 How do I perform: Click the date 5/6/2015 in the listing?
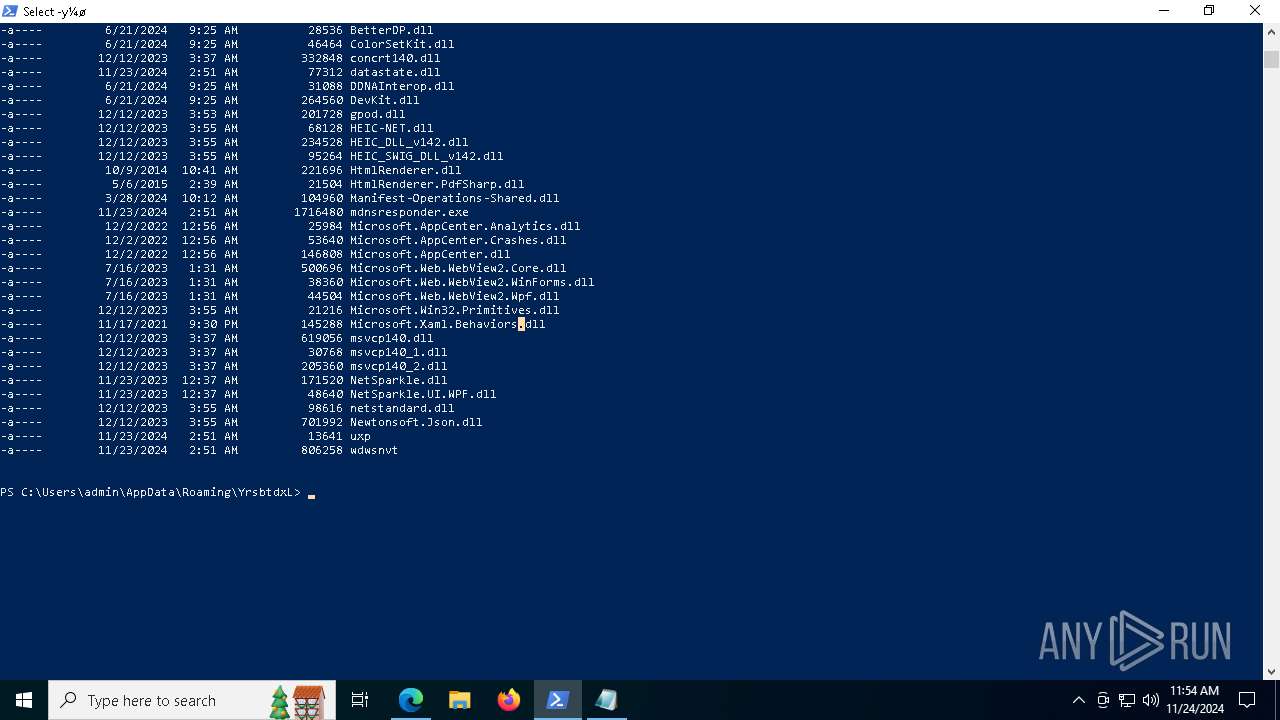pyautogui.click(x=140, y=184)
